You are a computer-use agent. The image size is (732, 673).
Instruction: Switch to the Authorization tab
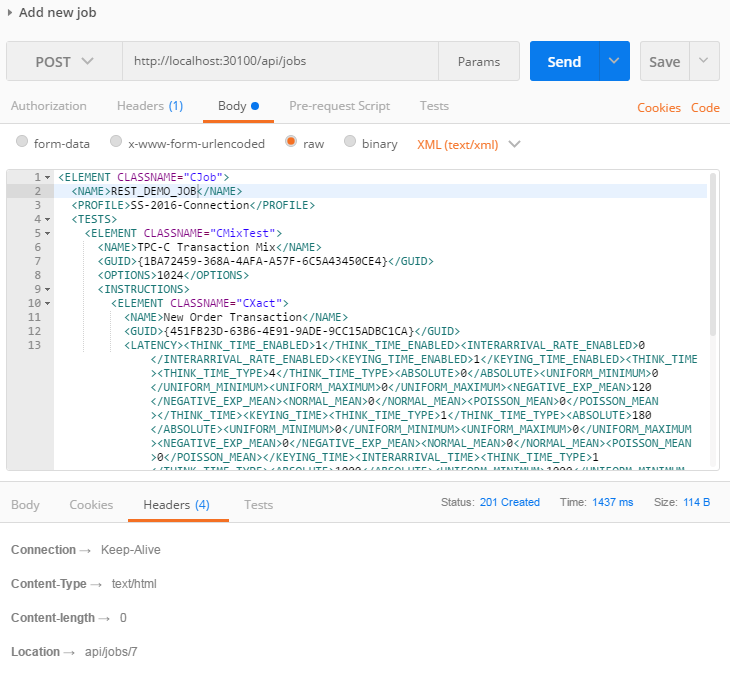[x=49, y=106]
